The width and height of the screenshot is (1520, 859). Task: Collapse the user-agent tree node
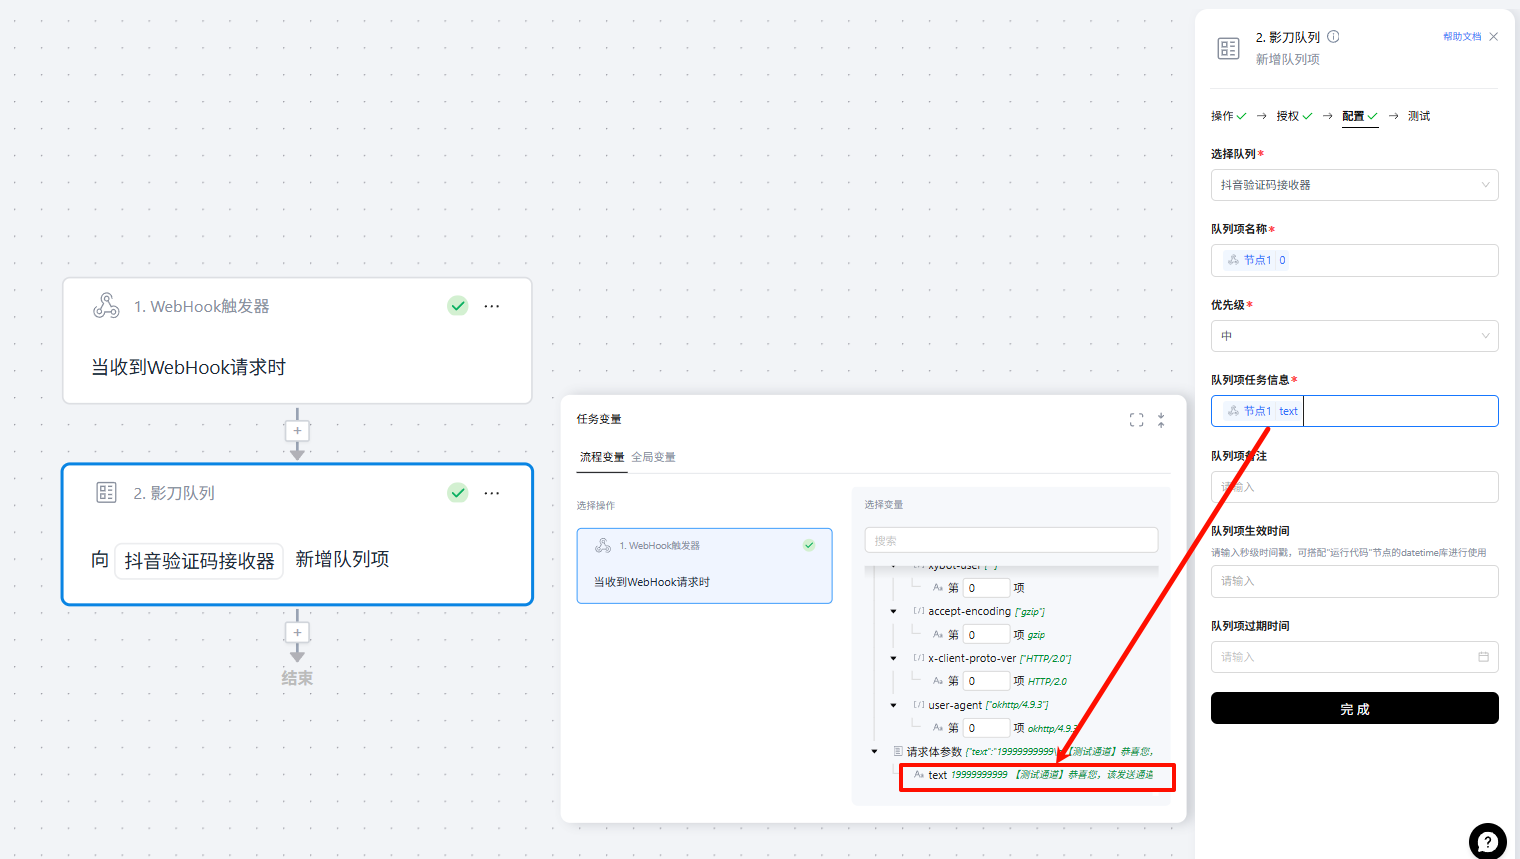pyautogui.click(x=893, y=705)
